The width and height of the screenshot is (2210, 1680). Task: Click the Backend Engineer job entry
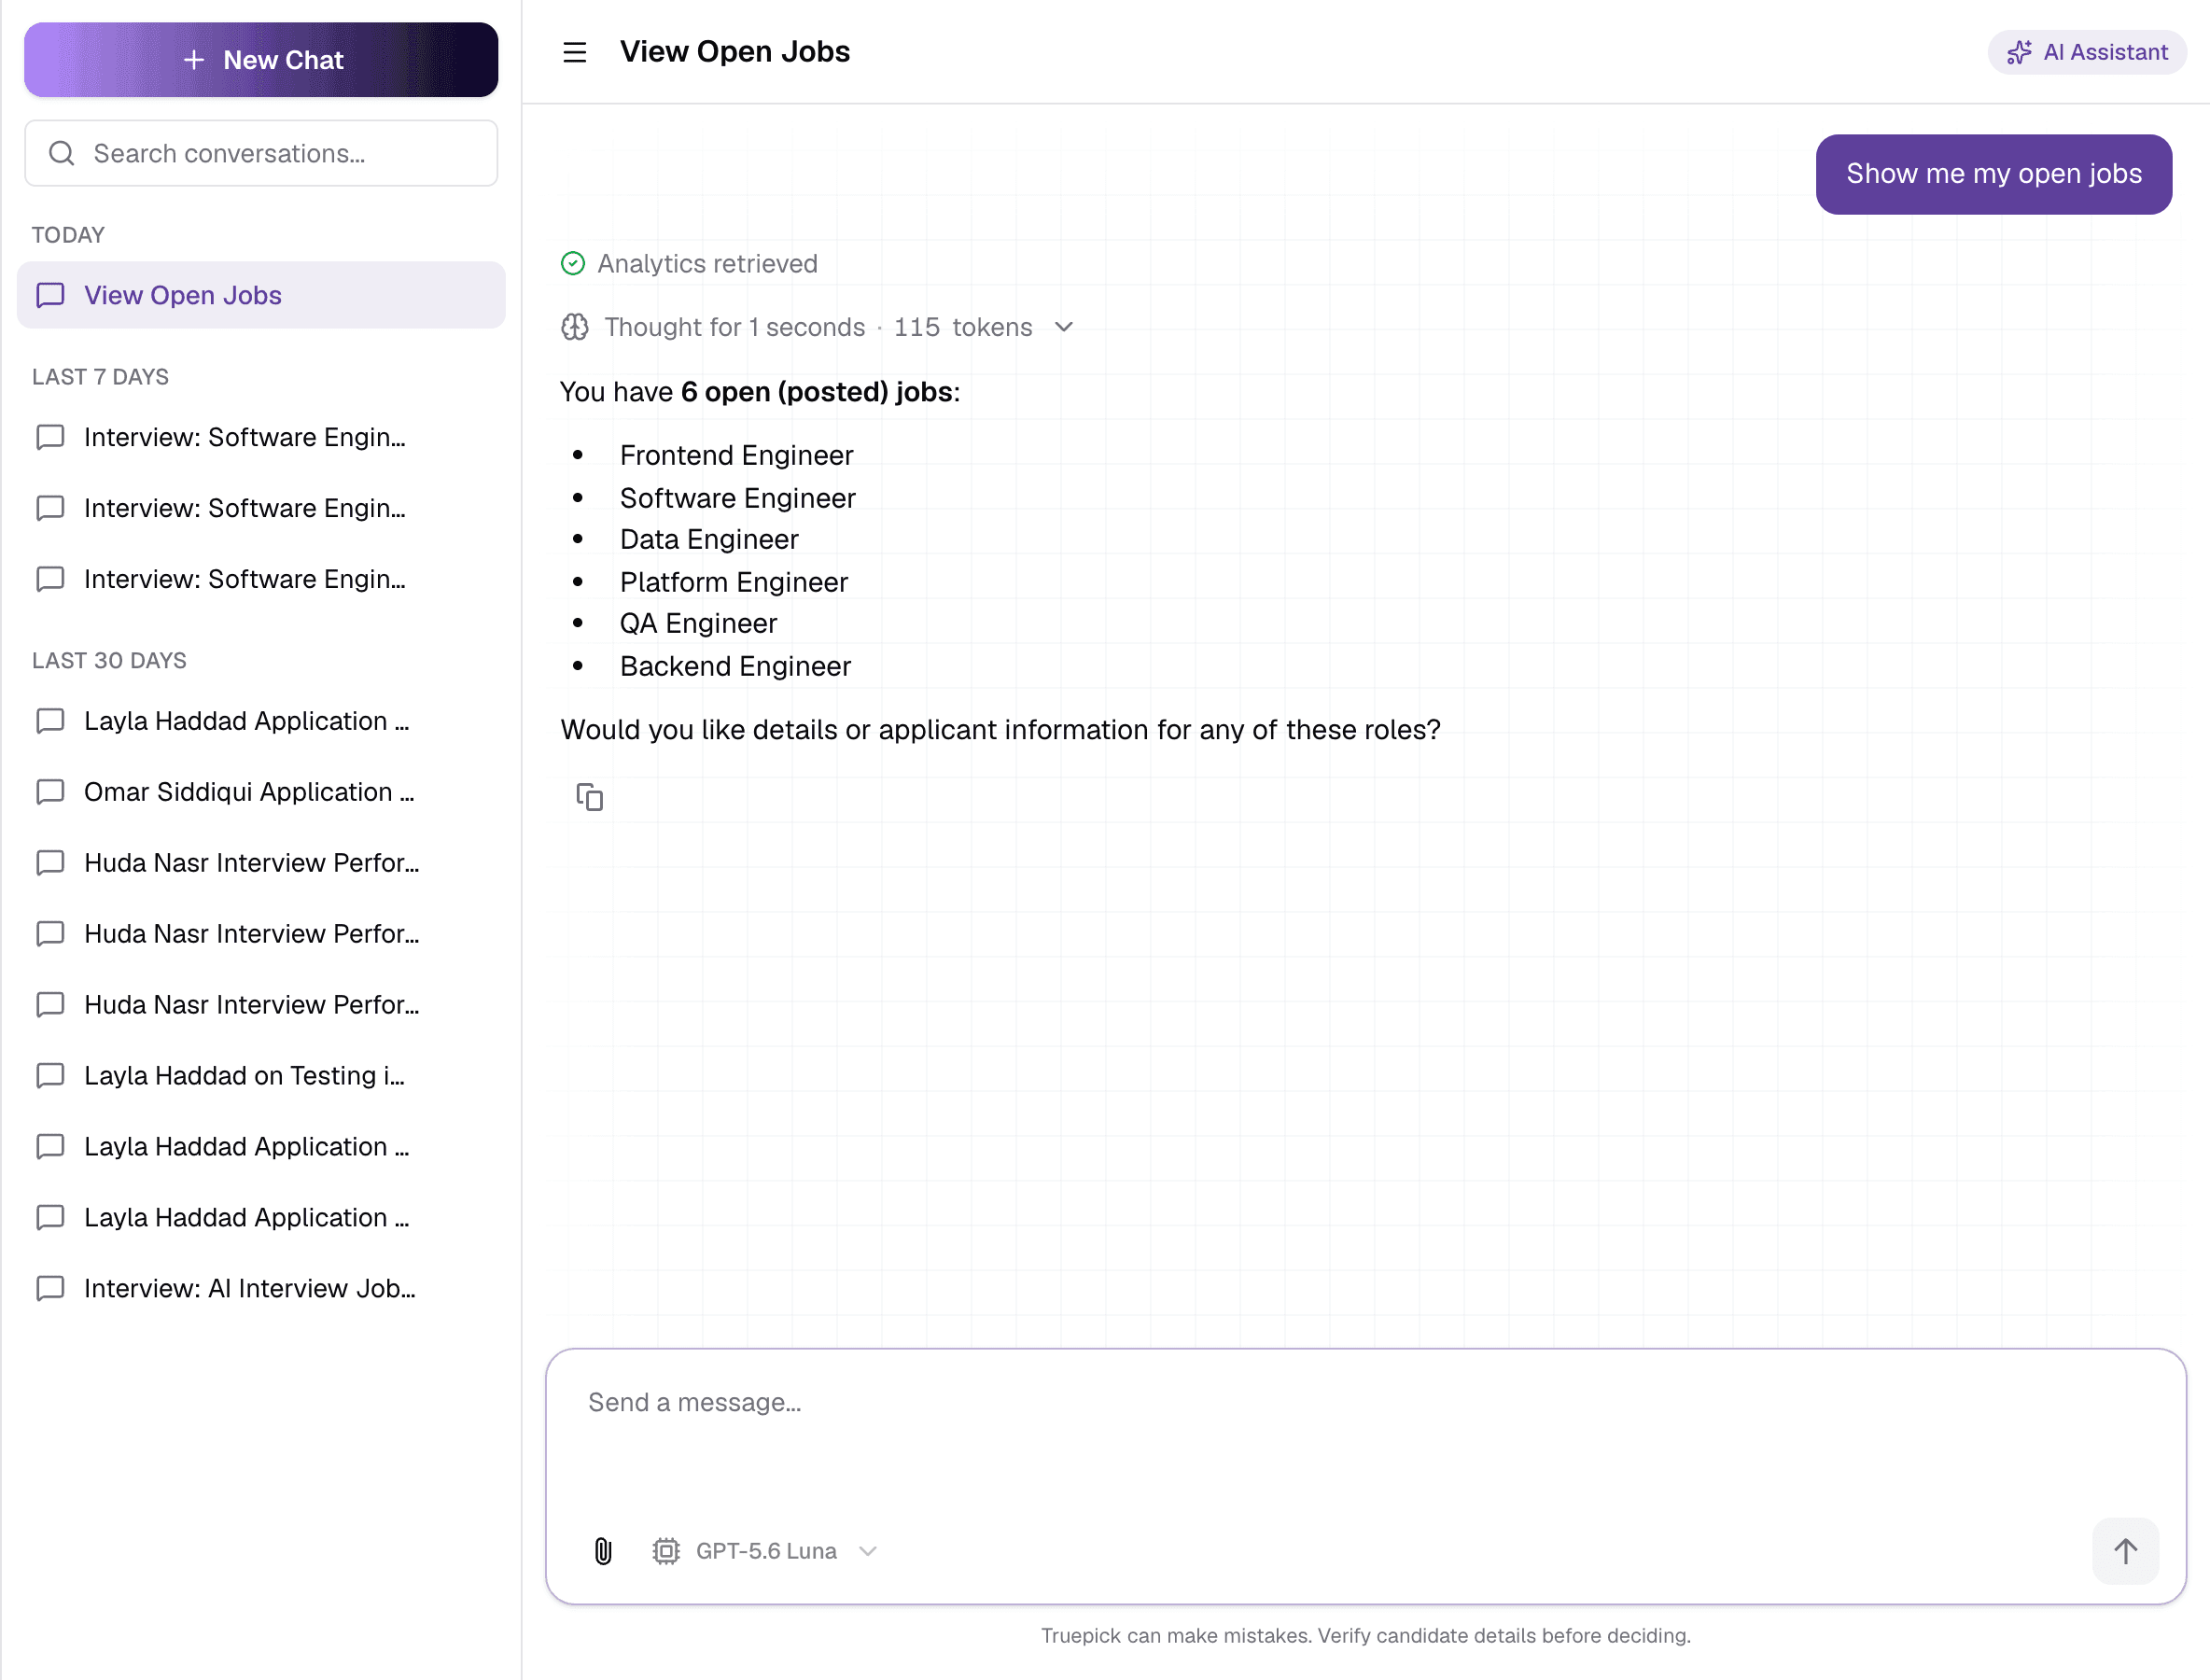(735, 666)
